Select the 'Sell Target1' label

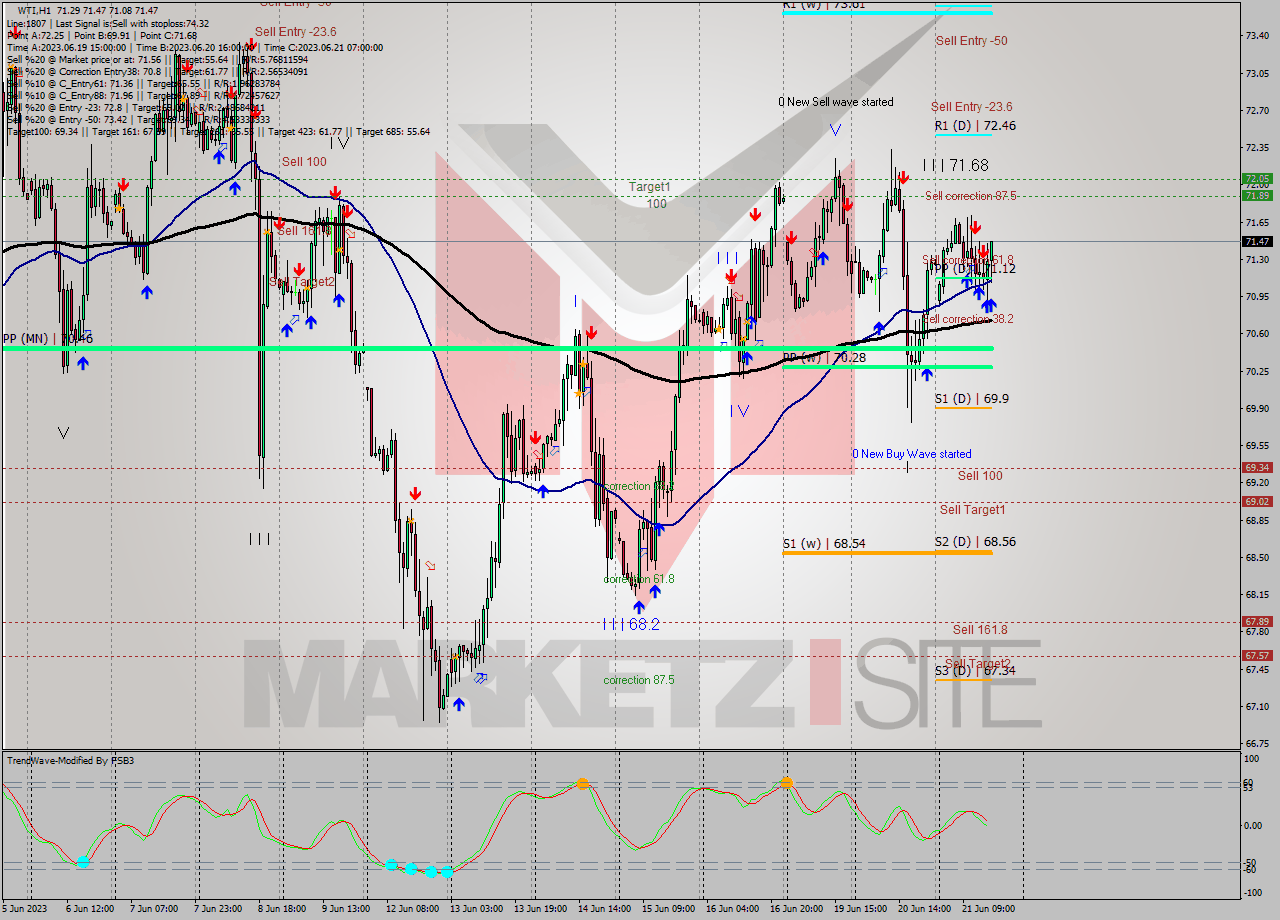pos(972,510)
